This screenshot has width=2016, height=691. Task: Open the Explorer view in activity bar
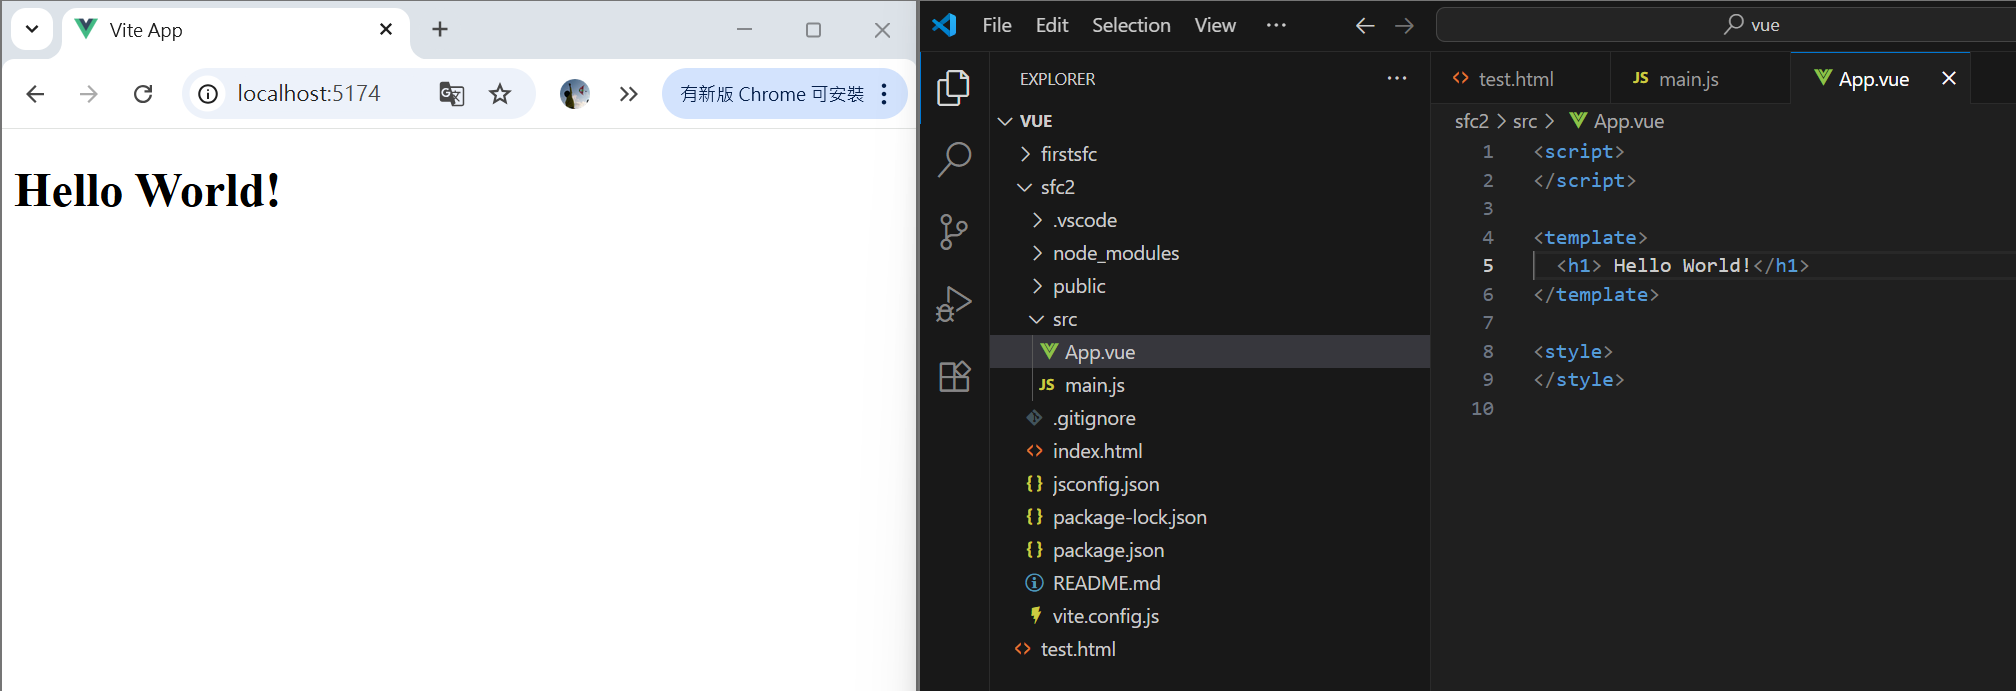click(954, 88)
